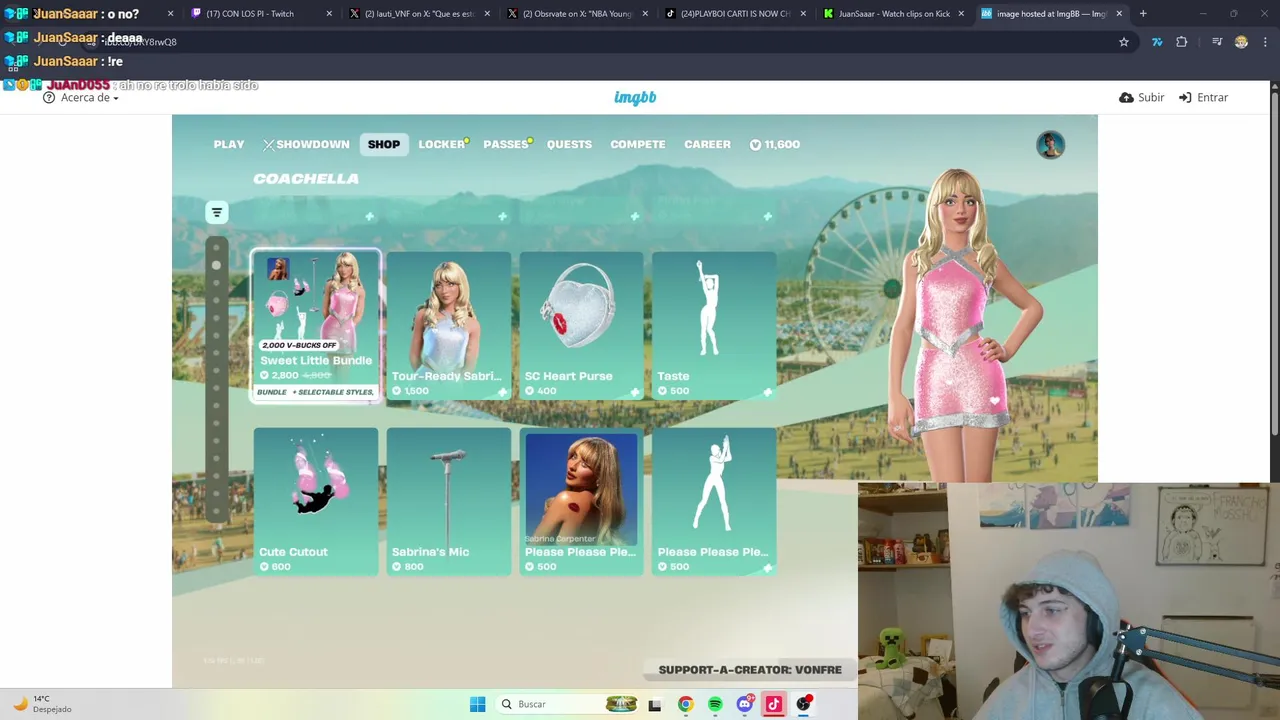The image size is (1280, 720).
Task: Select the SC Heart Purse card
Action: [x=581, y=325]
